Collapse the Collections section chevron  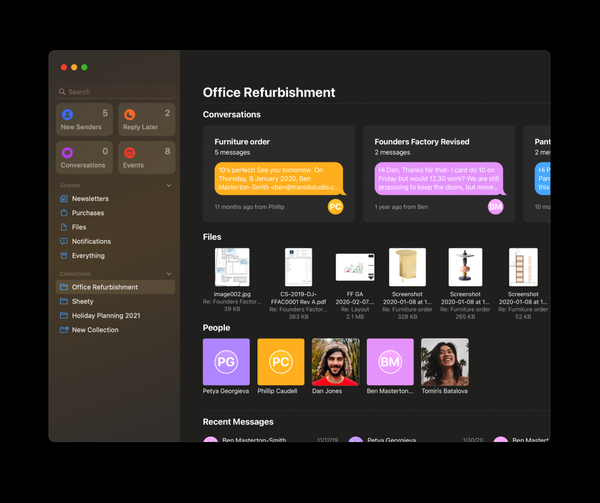click(168, 273)
